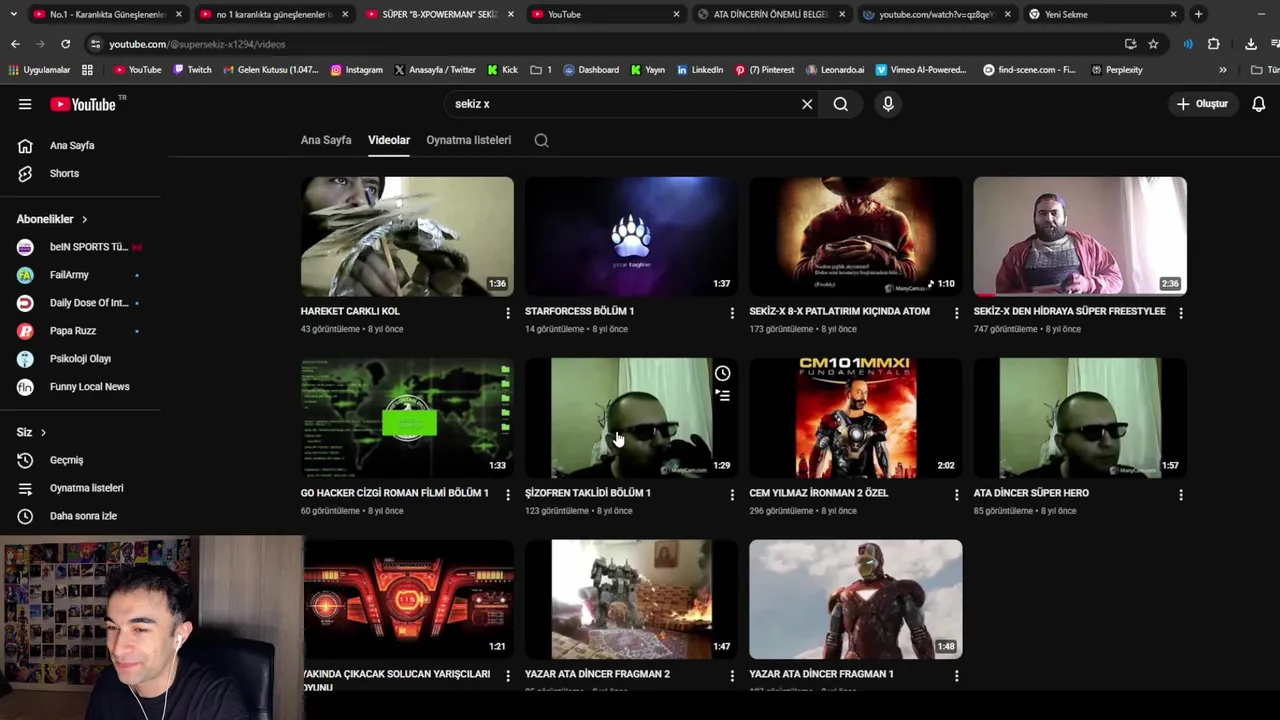
Task: Open SÜPER FREESTYLEE video thumbnail
Action: coord(1080,236)
